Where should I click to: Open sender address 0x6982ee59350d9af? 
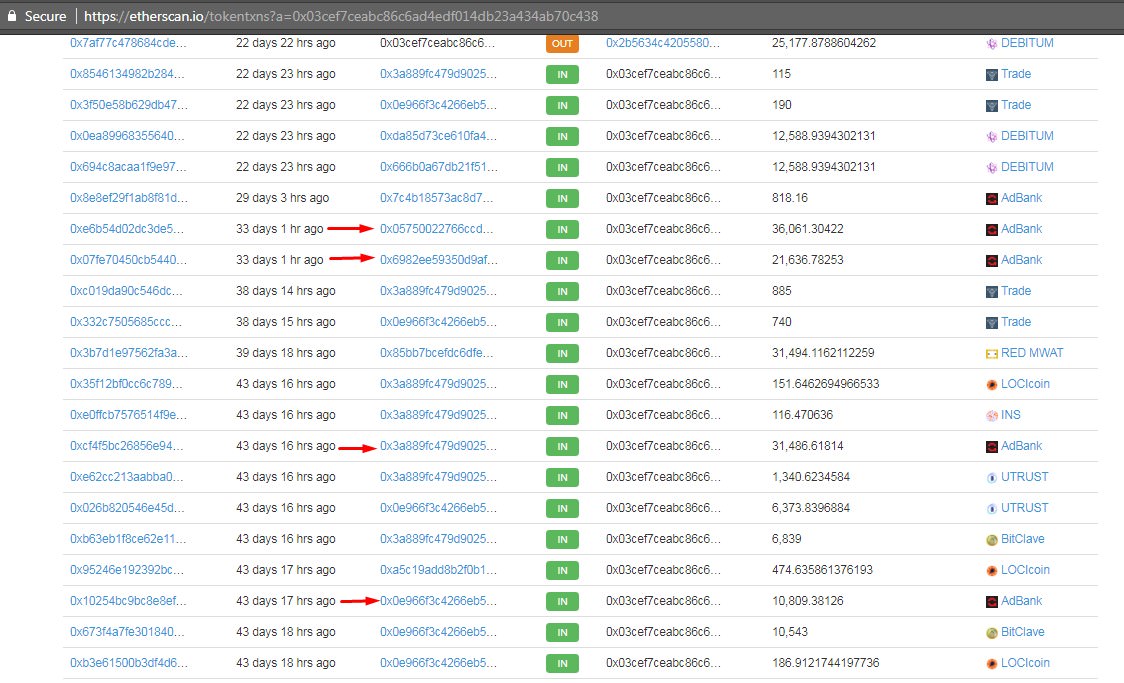click(x=439, y=259)
